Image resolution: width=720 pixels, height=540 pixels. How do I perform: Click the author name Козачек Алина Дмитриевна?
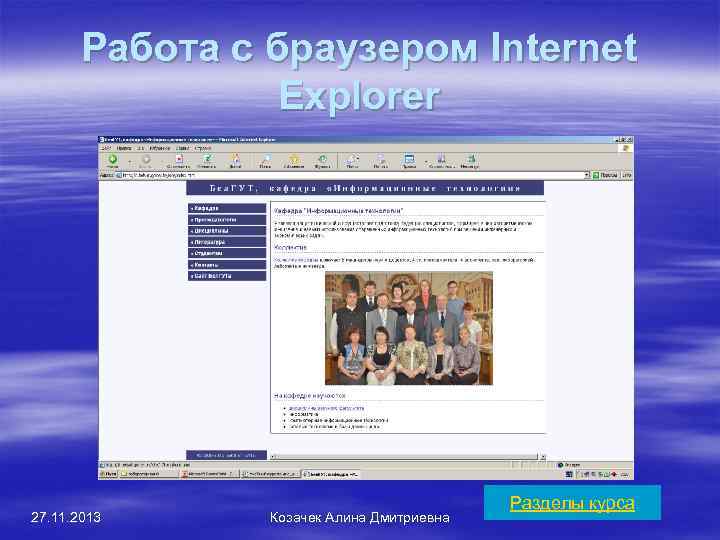pyautogui.click(x=360, y=518)
